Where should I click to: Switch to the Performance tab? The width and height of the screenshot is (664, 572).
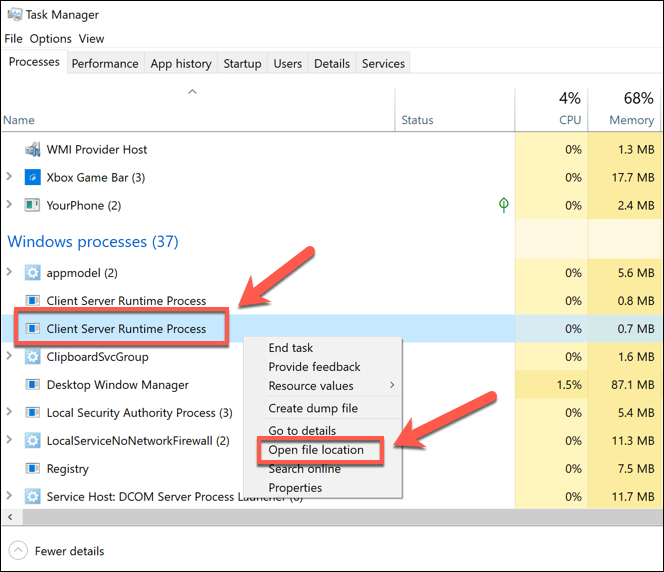click(105, 64)
